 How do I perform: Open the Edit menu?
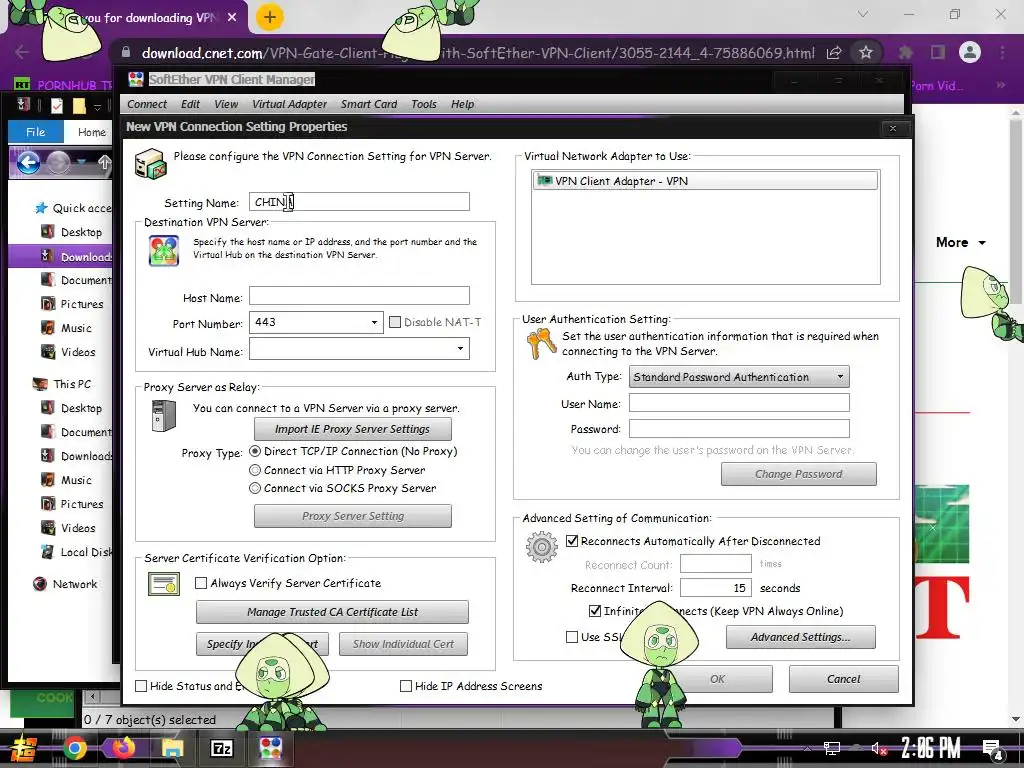(190, 104)
